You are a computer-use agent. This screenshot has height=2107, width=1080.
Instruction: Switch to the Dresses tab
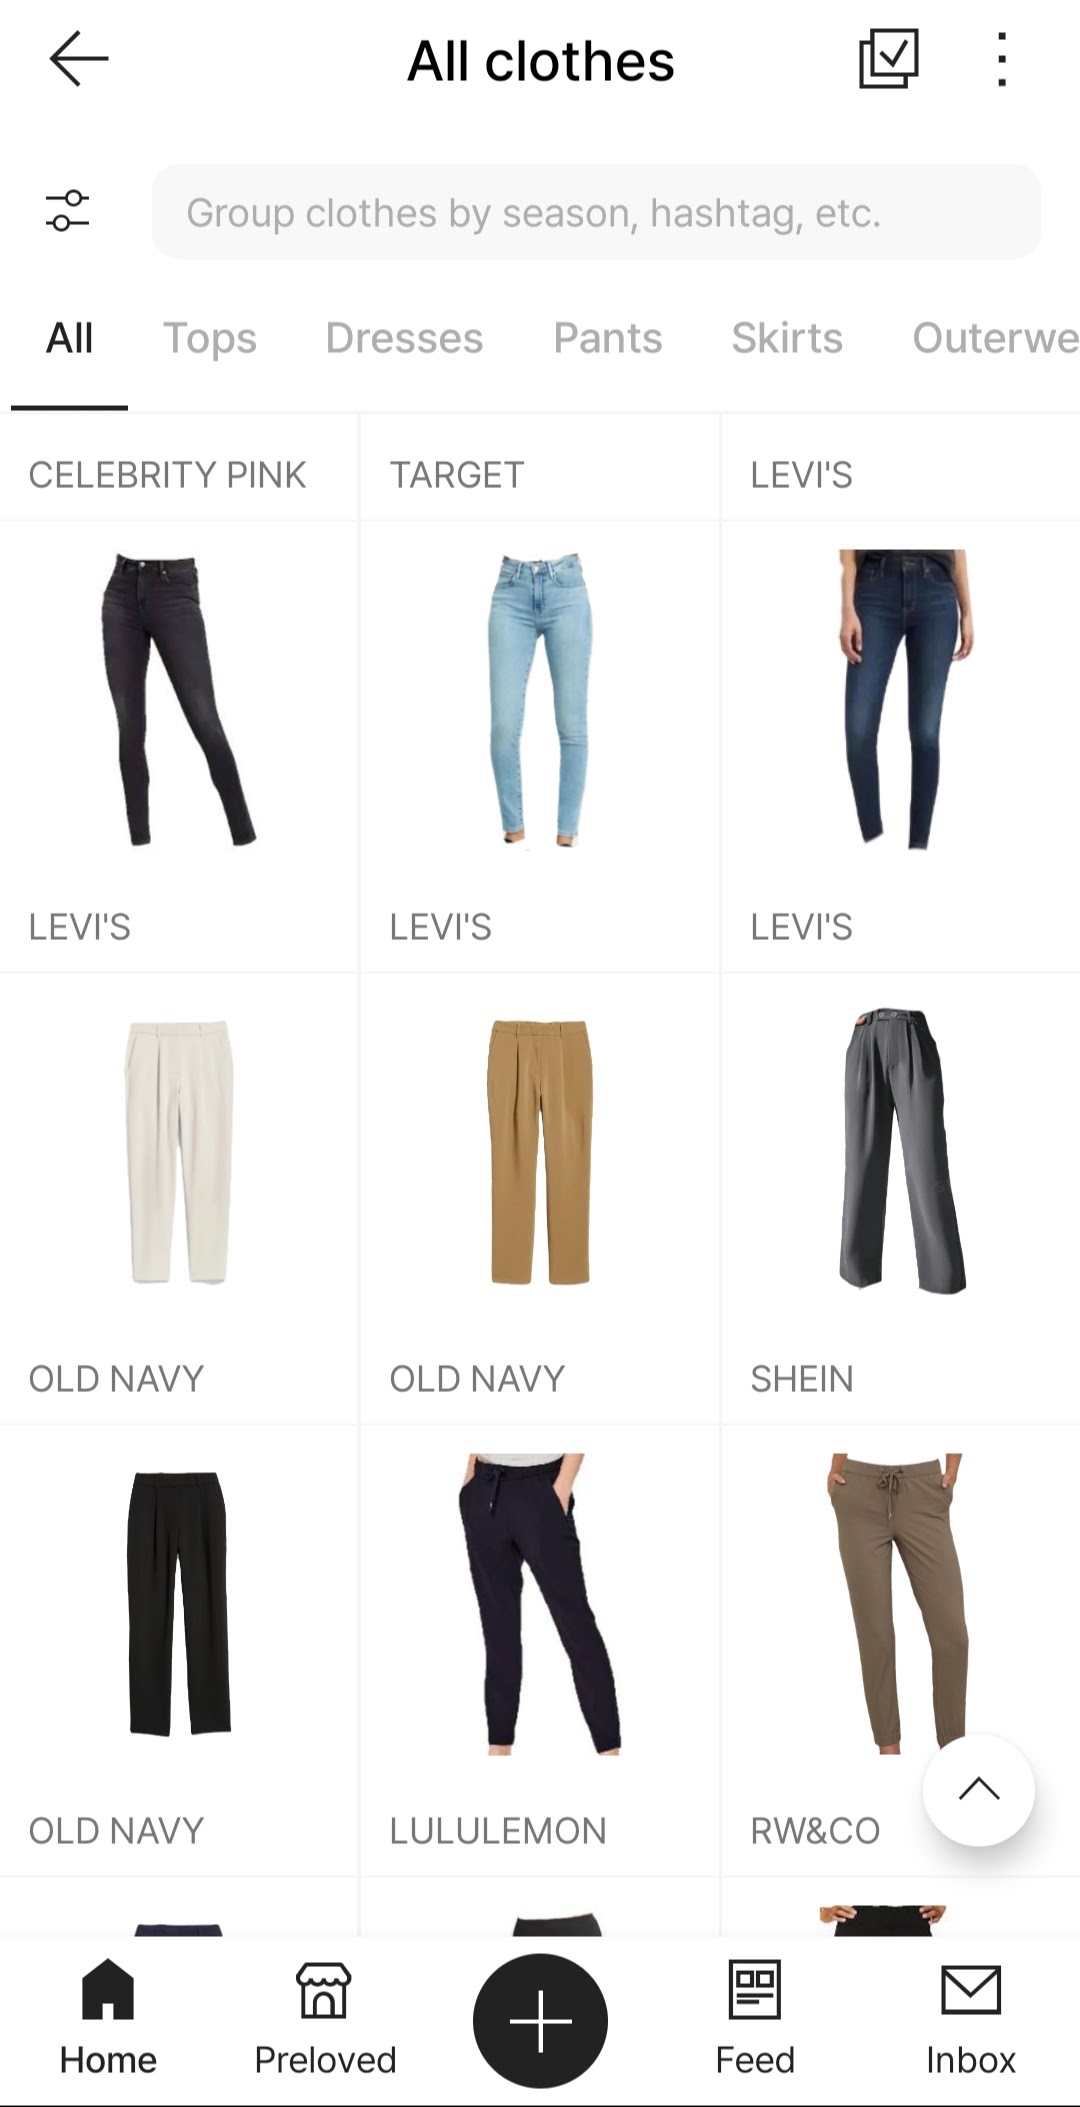(x=404, y=338)
